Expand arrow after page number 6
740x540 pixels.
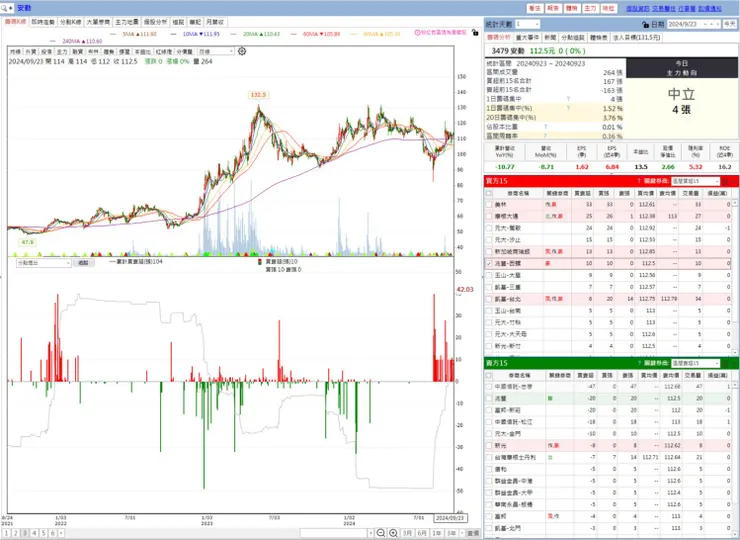click(61, 533)
